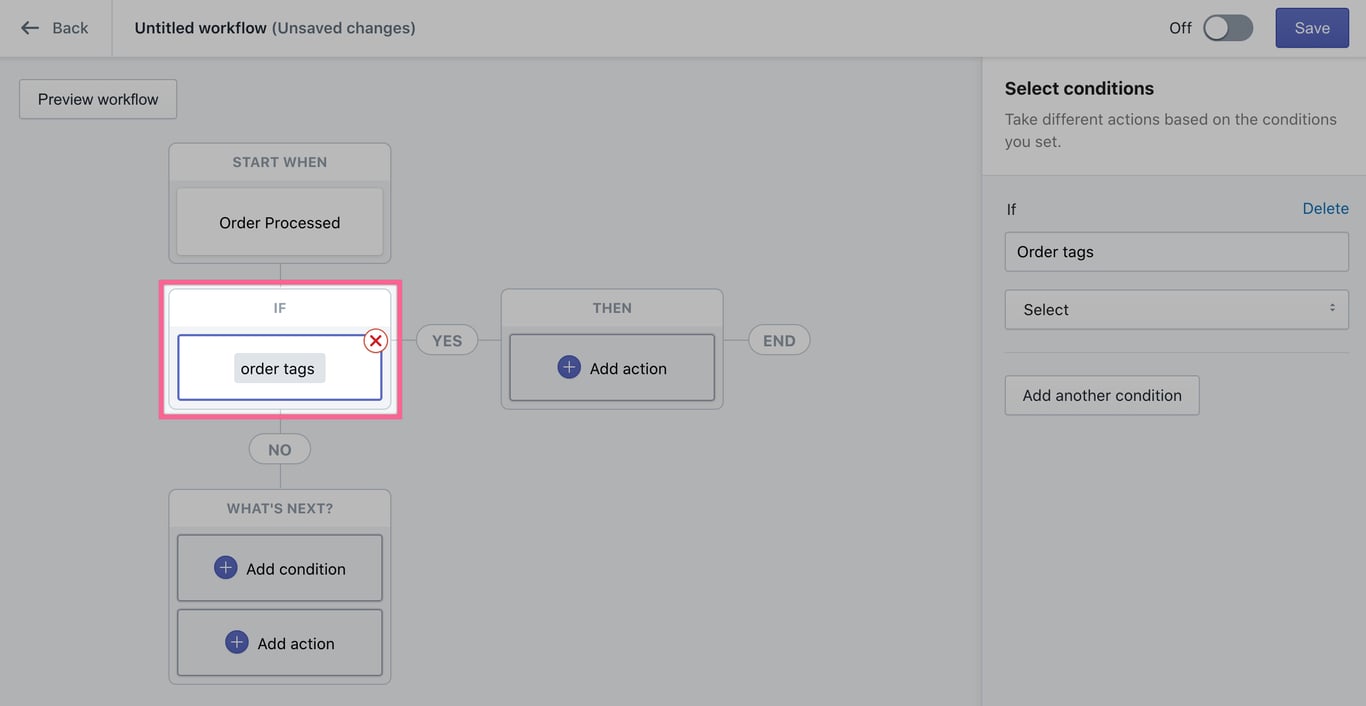
Task: Click plus icon in What's Next Add action
Action: point(237,642)
